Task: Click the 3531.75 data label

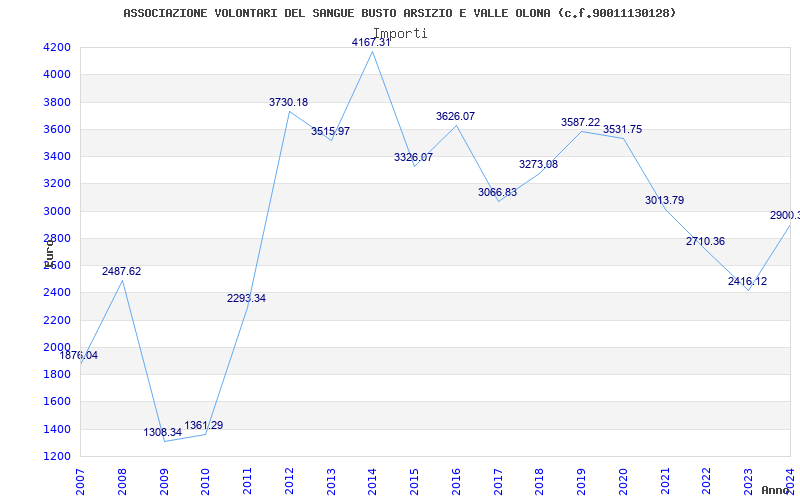Action: (x=622, y=130)
